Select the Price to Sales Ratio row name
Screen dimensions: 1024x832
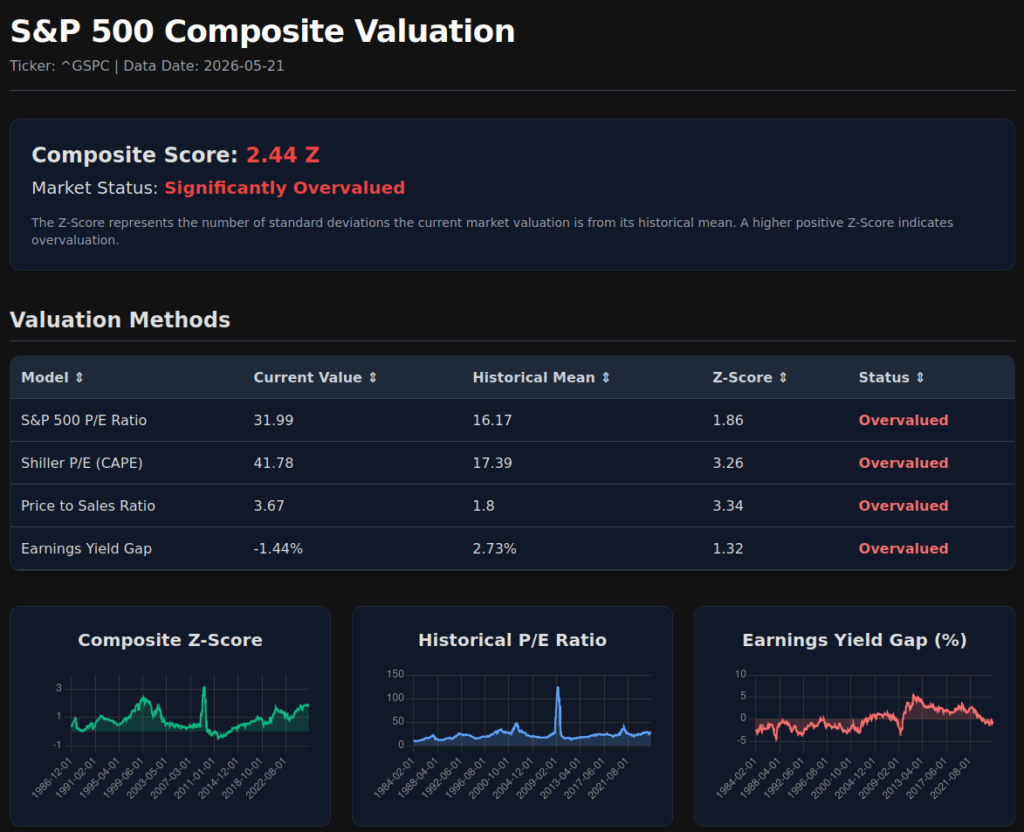pyautogui.click(x=88, y=505)
